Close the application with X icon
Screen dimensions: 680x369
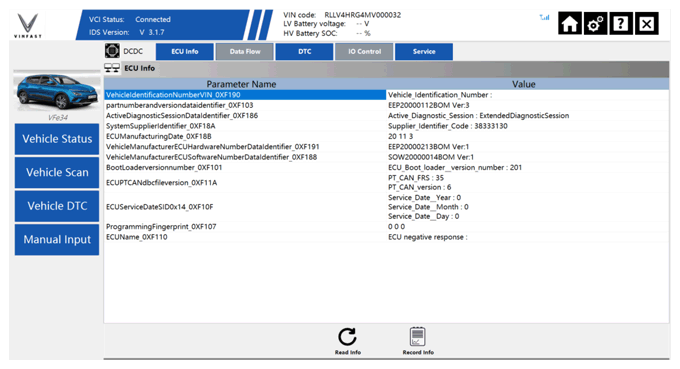(646, 23)
